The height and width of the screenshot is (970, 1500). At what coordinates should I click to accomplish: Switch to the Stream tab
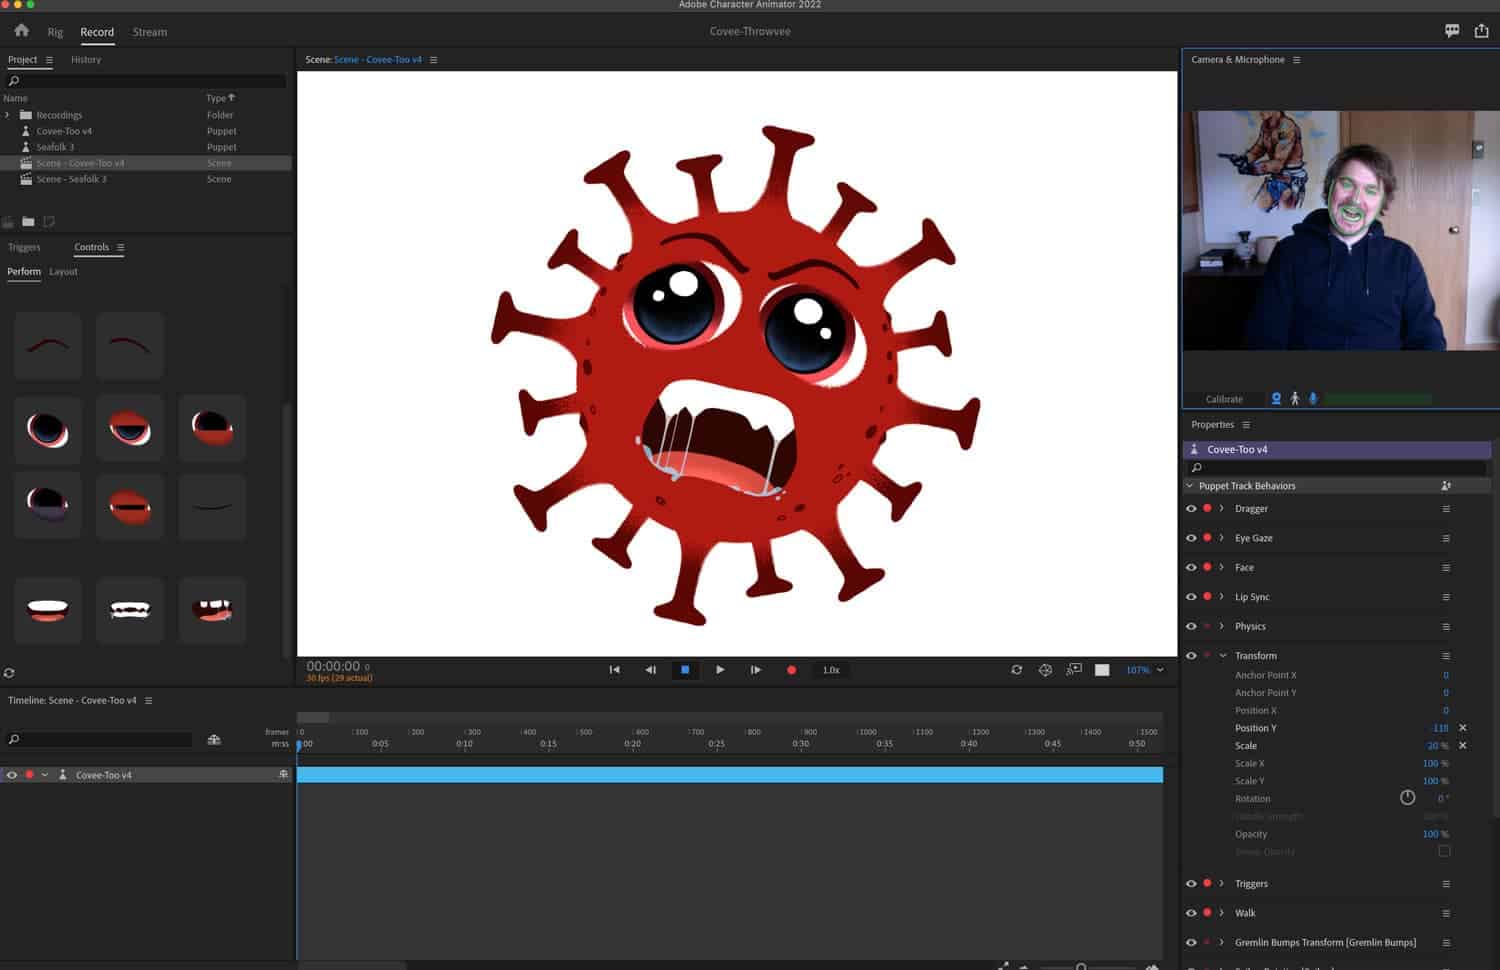coord(149,31)
